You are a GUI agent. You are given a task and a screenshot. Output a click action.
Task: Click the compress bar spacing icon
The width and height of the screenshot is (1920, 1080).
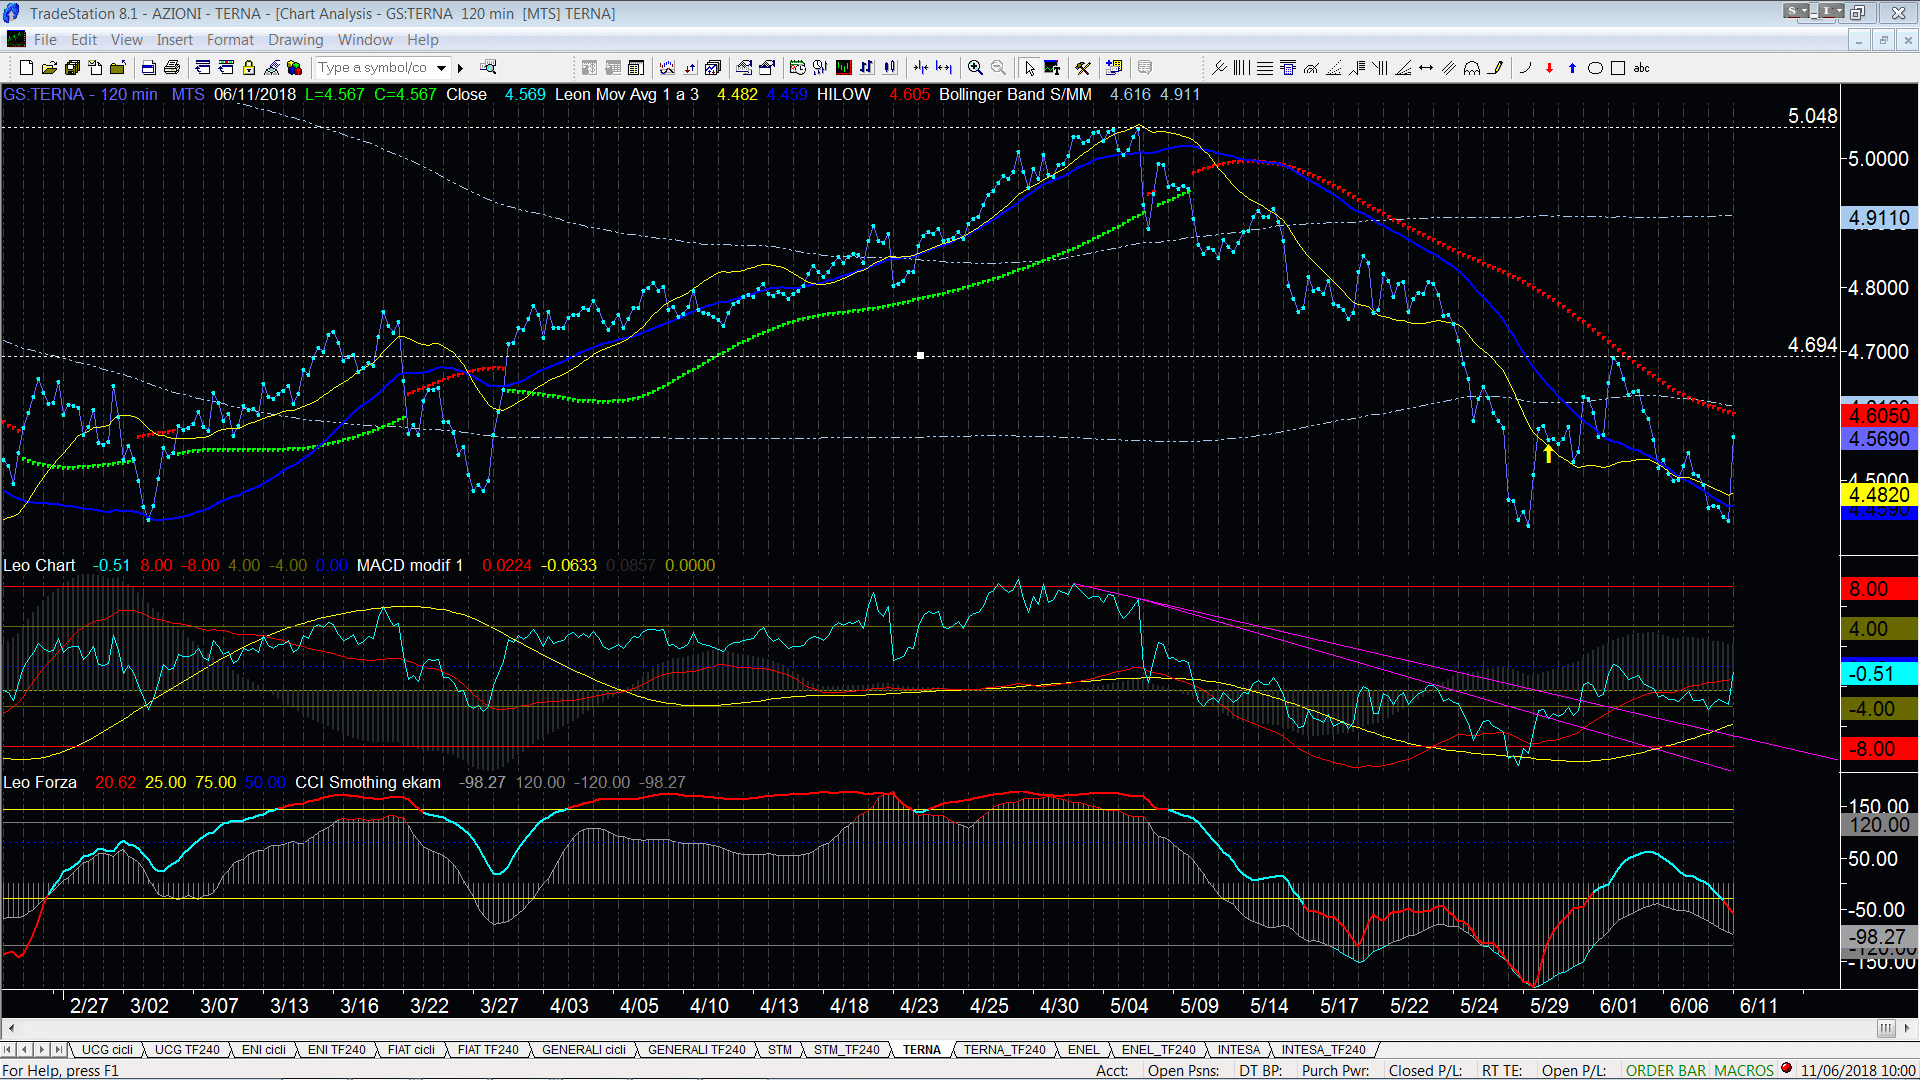pos(921,68)
